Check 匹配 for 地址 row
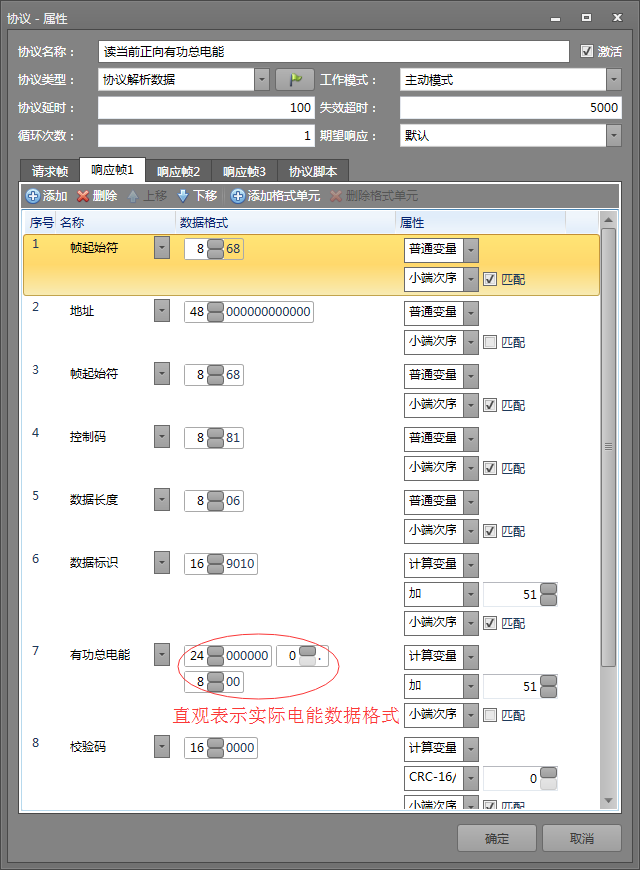This screenshot has height=870, width=640. 490,342
